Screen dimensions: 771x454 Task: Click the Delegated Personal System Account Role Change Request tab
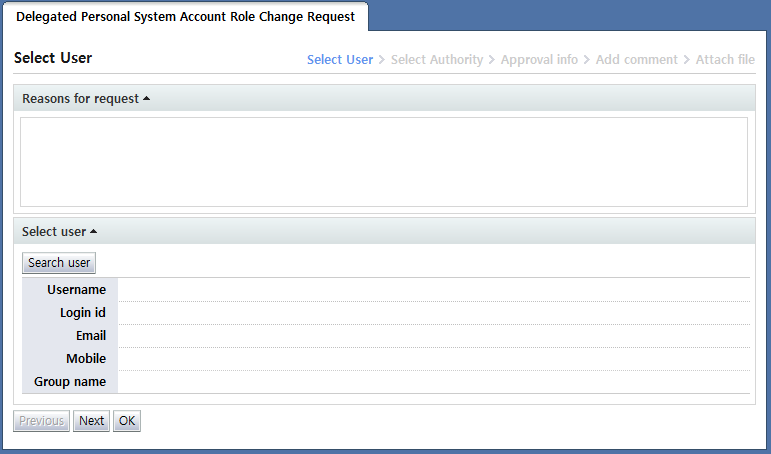[x=185, y=17]
